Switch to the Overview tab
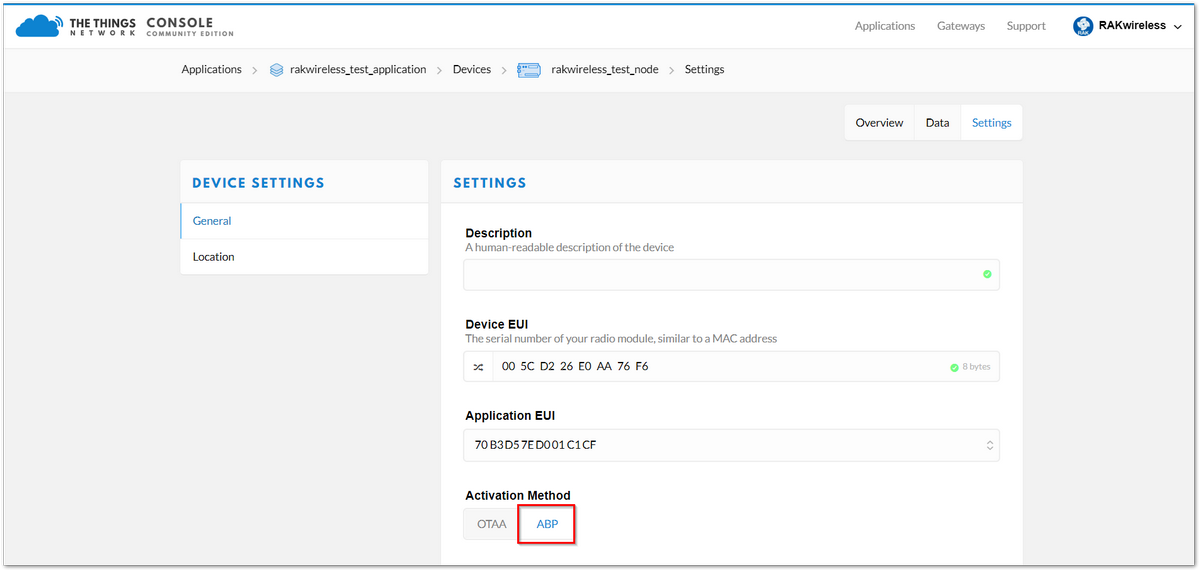Screen dimensions: 1200x571 [x=879, y=123]
